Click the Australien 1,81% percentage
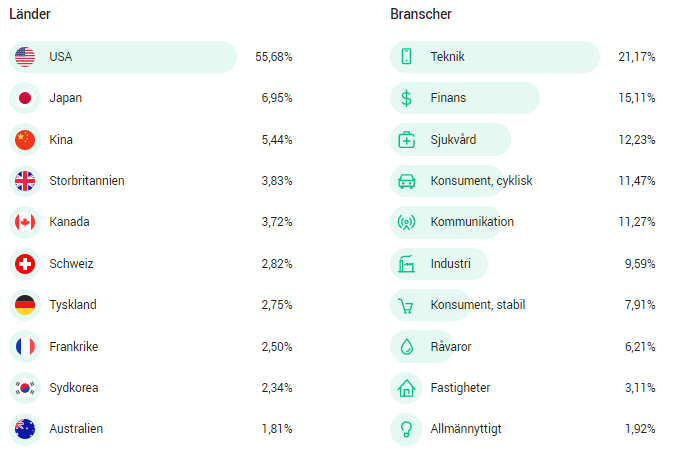673x471 pixels. 277,429
